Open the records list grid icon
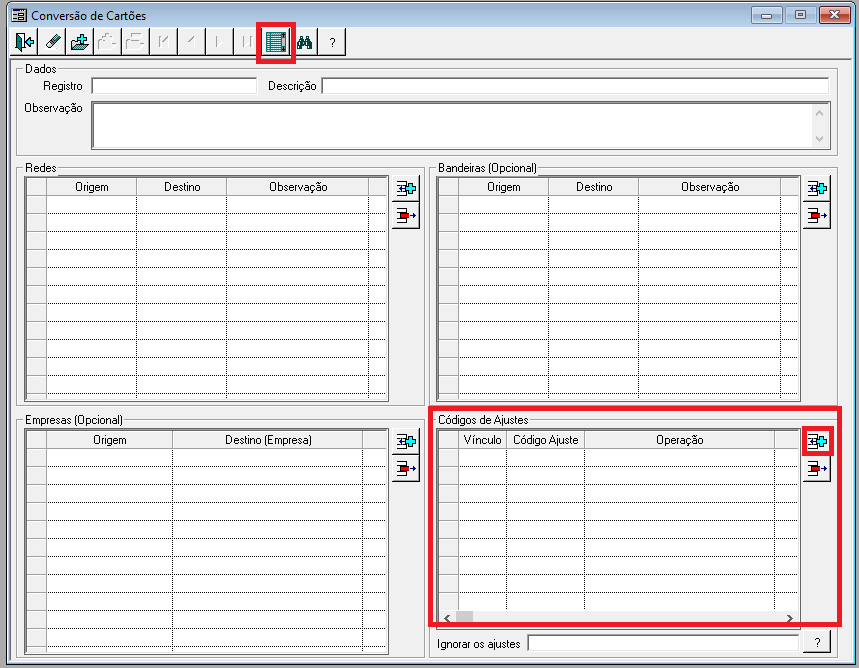The image size is (859, 668). pyautogui.click(x=276, y=42)
